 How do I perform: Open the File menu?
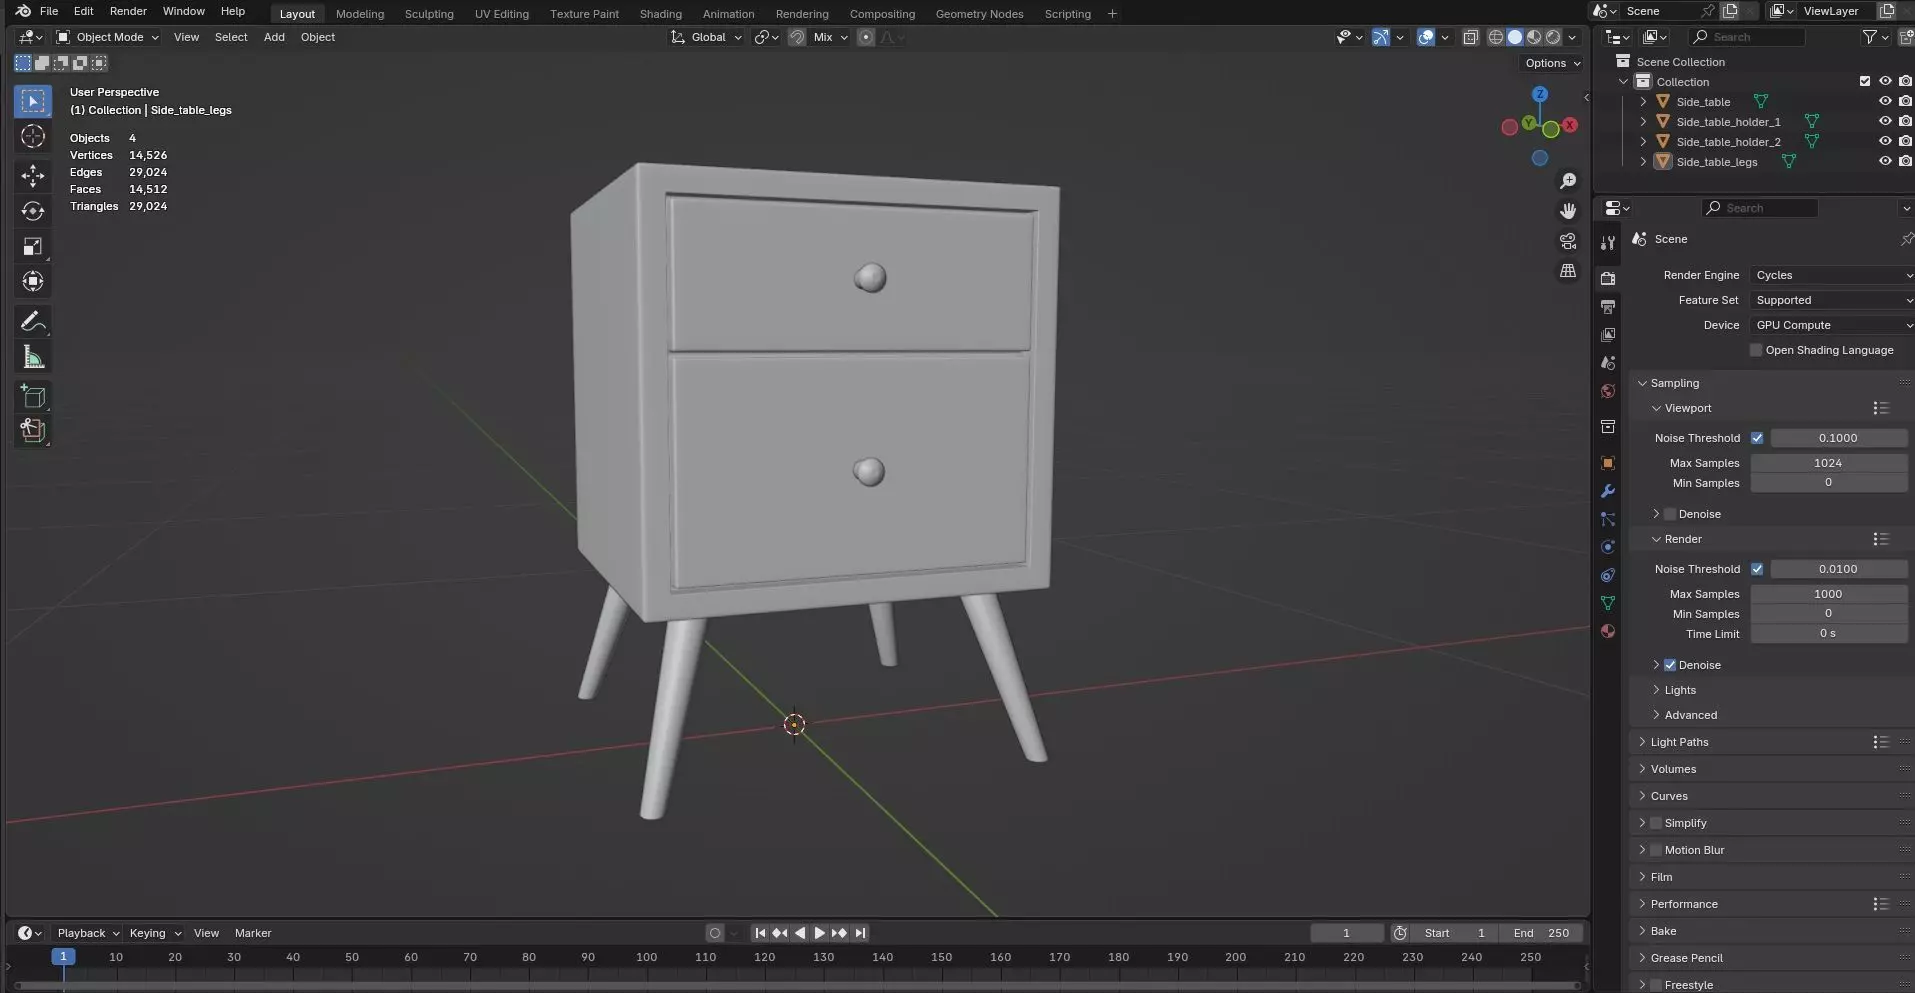(x=48, y=11)
